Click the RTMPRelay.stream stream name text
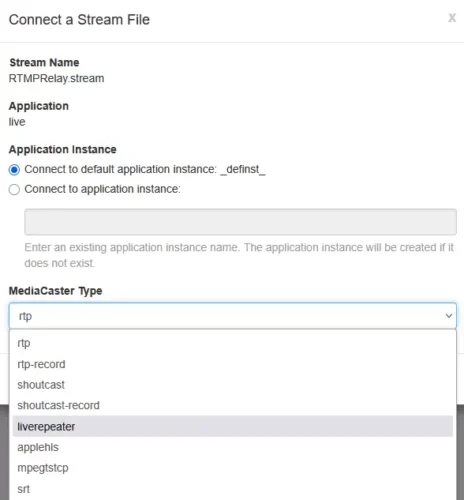This screenshot has height=500, width=464. point(56,79)
